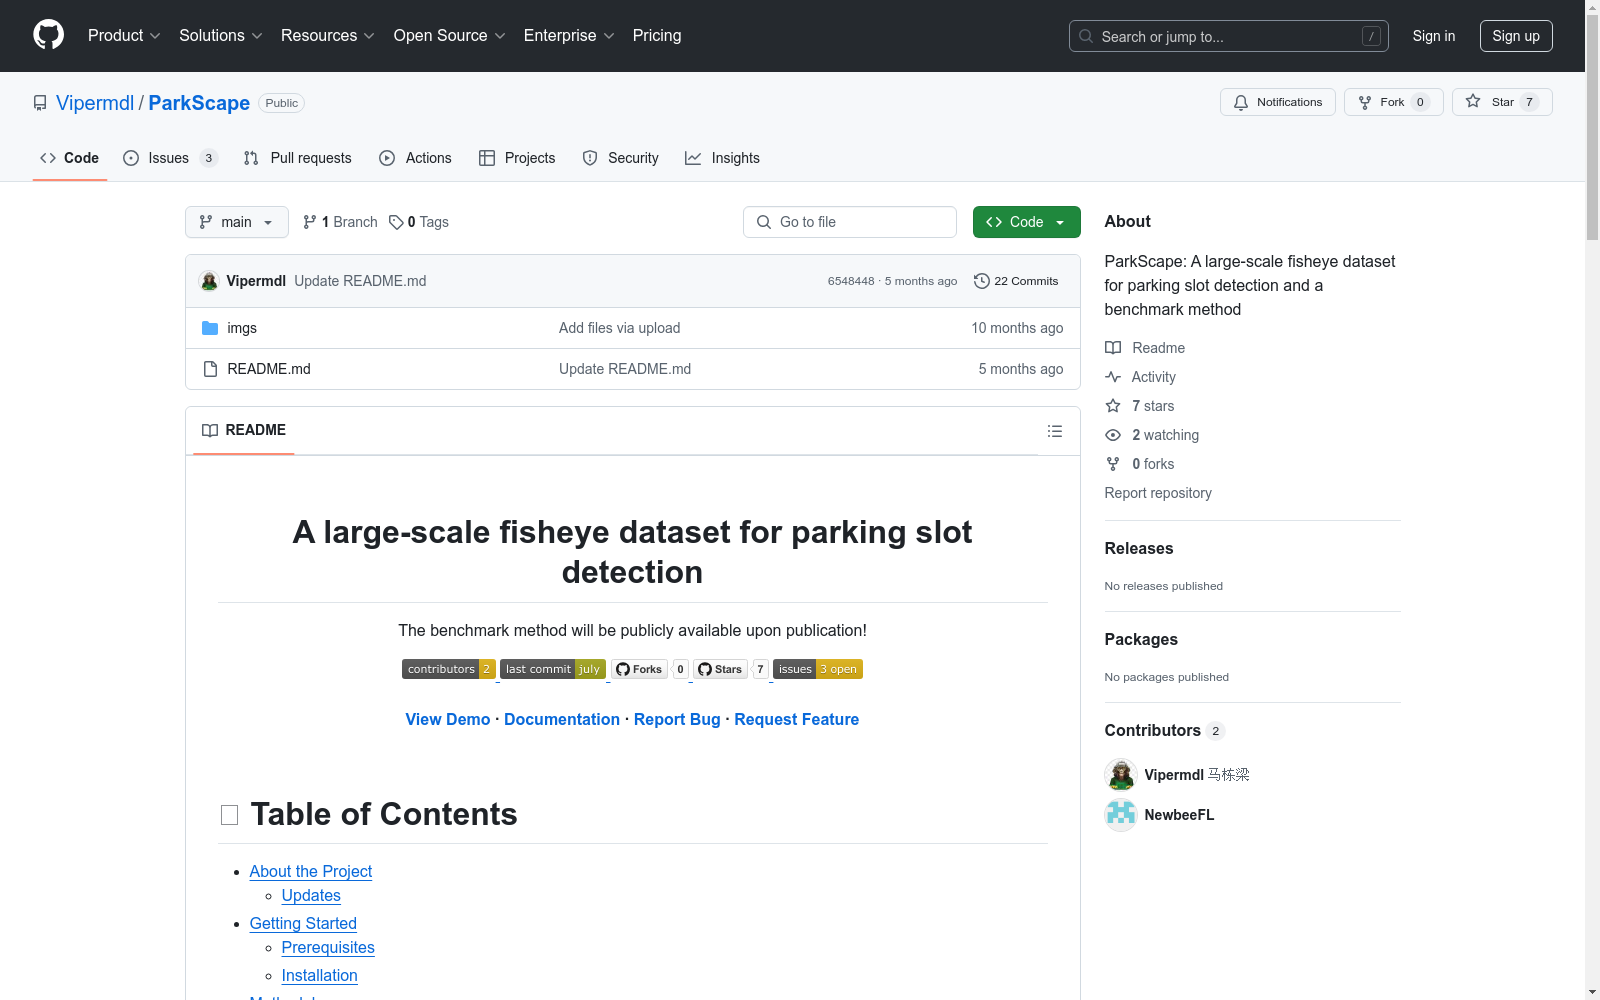Go to the Prerequisites section link

click(x=328, y=948)
